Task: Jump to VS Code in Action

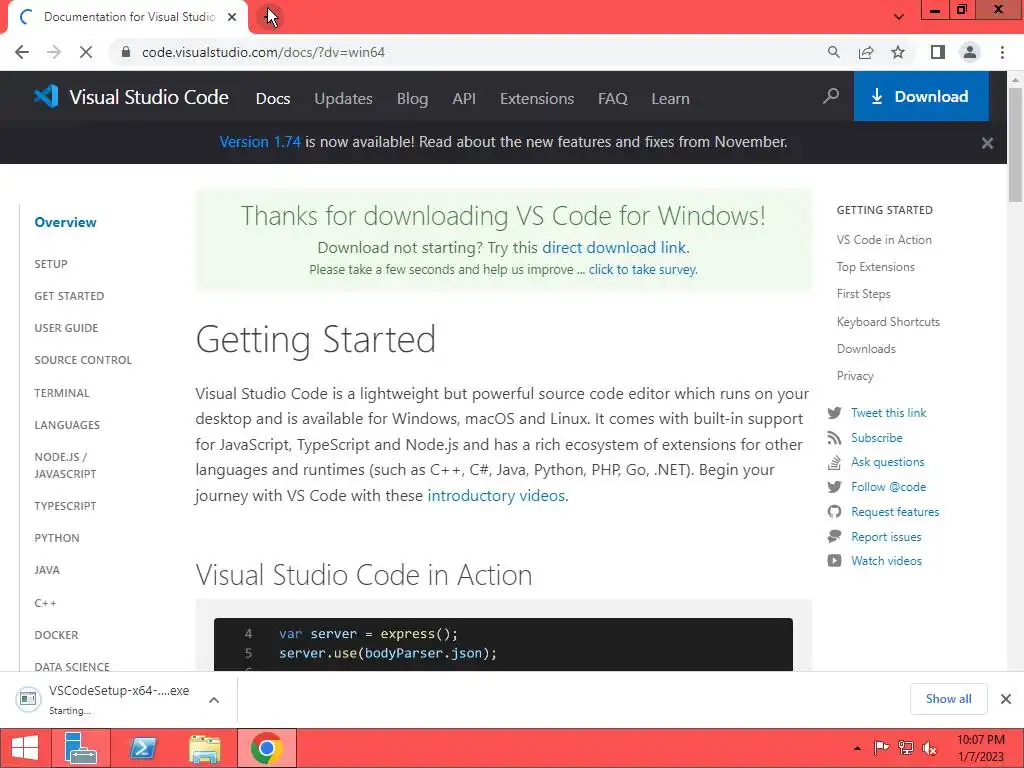Action: (x=884, y=240)
